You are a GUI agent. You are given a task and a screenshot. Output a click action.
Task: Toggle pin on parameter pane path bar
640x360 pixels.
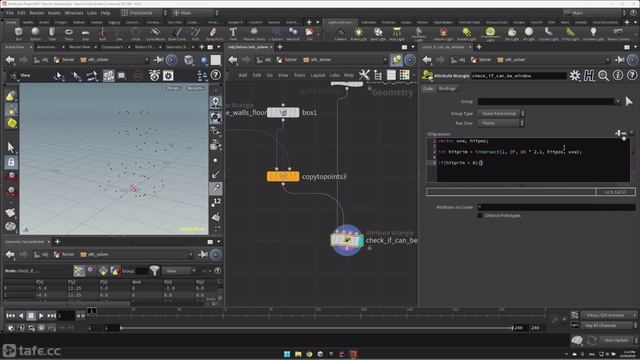tap(620, 60)
